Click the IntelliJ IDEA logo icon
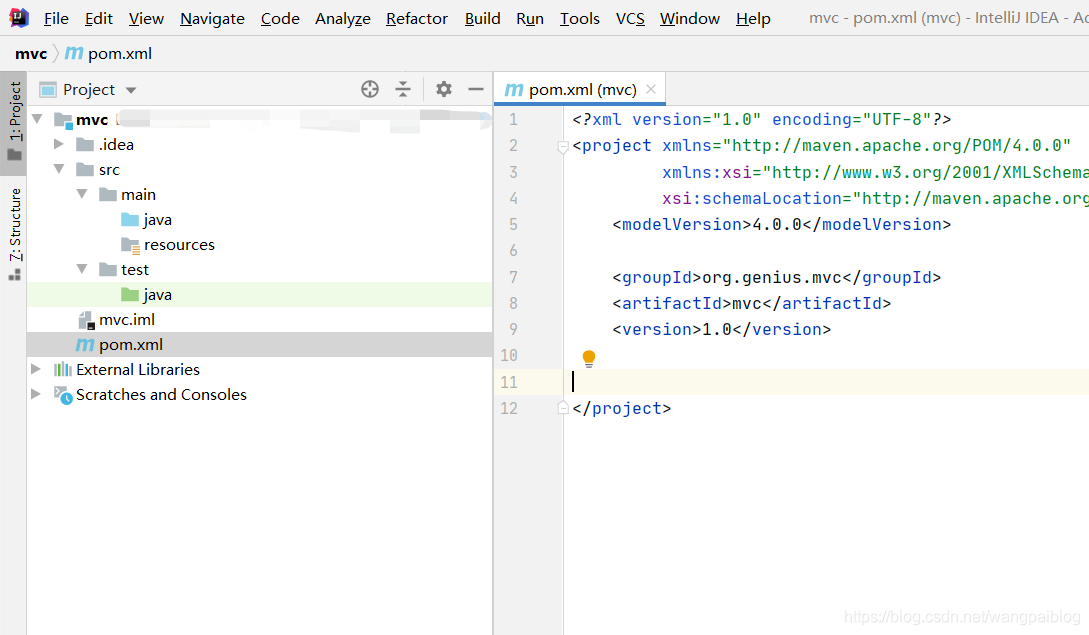 pos(19,17)
